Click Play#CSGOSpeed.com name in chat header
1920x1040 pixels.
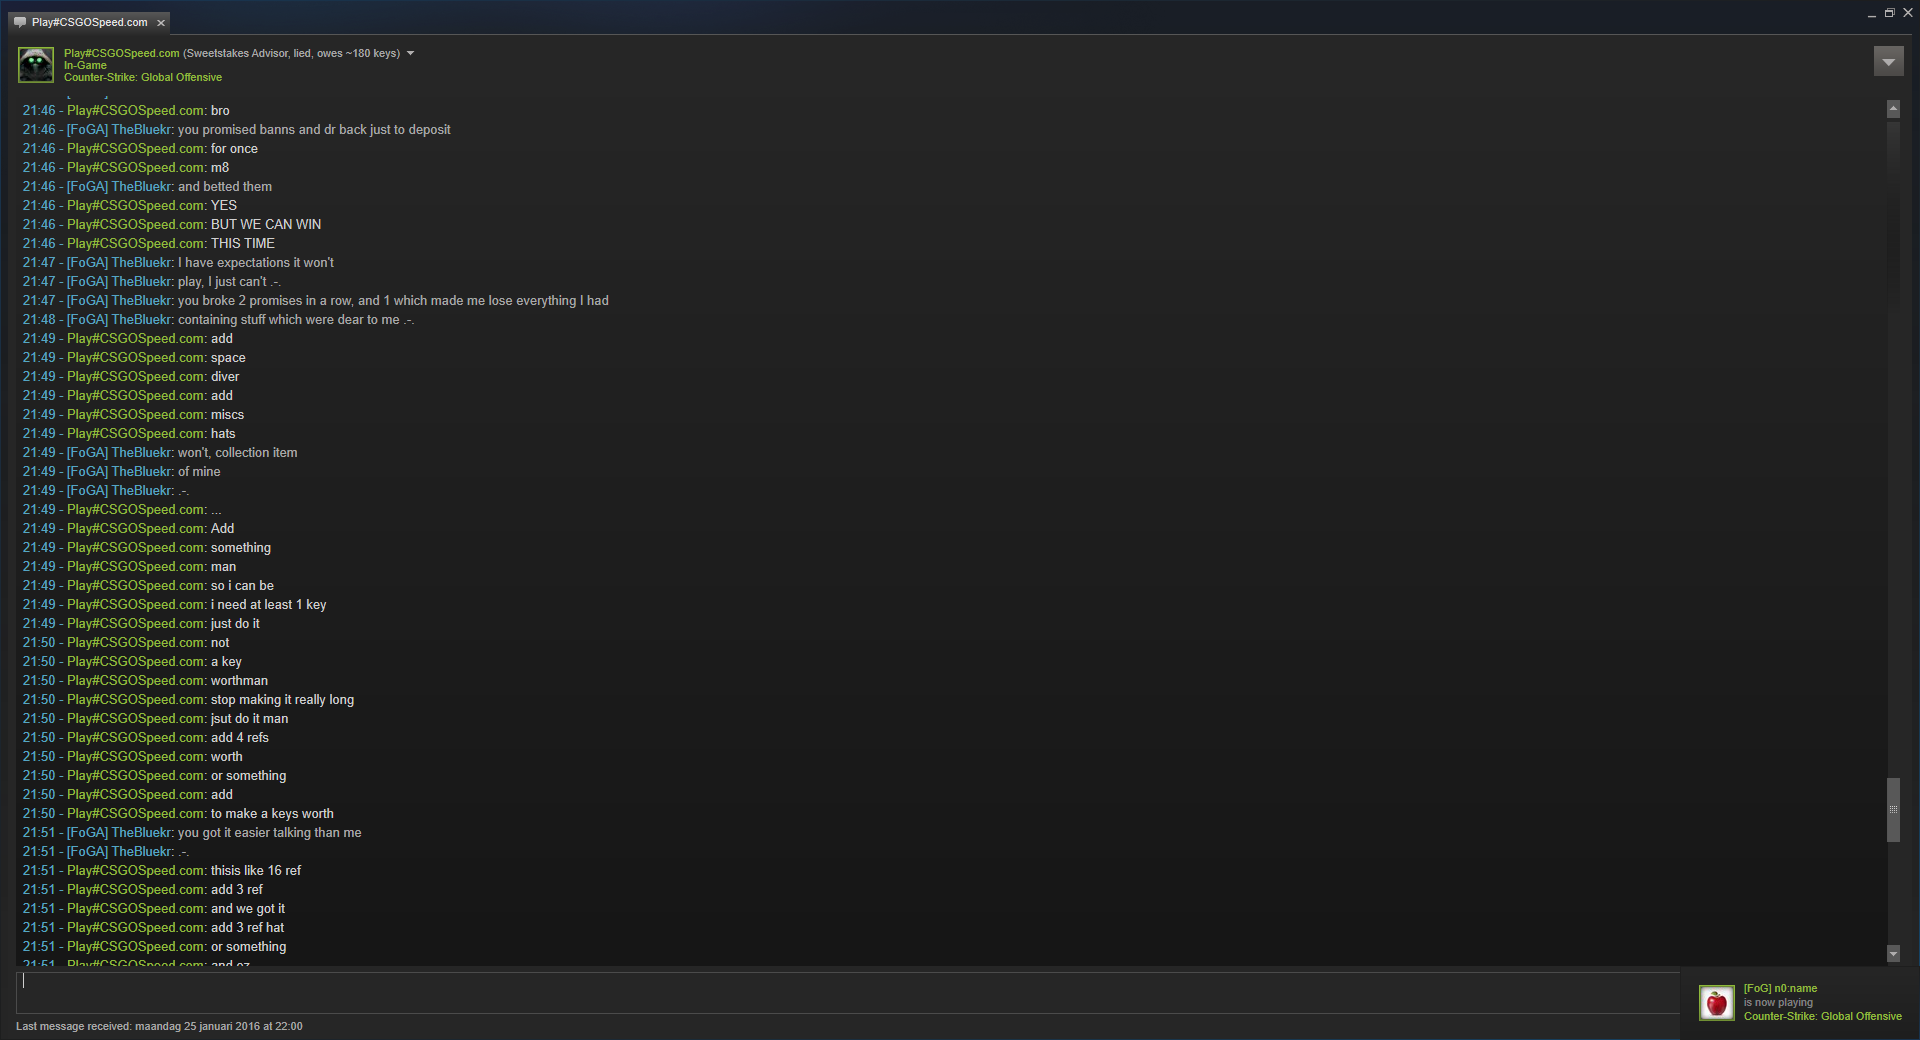point(122,53)
